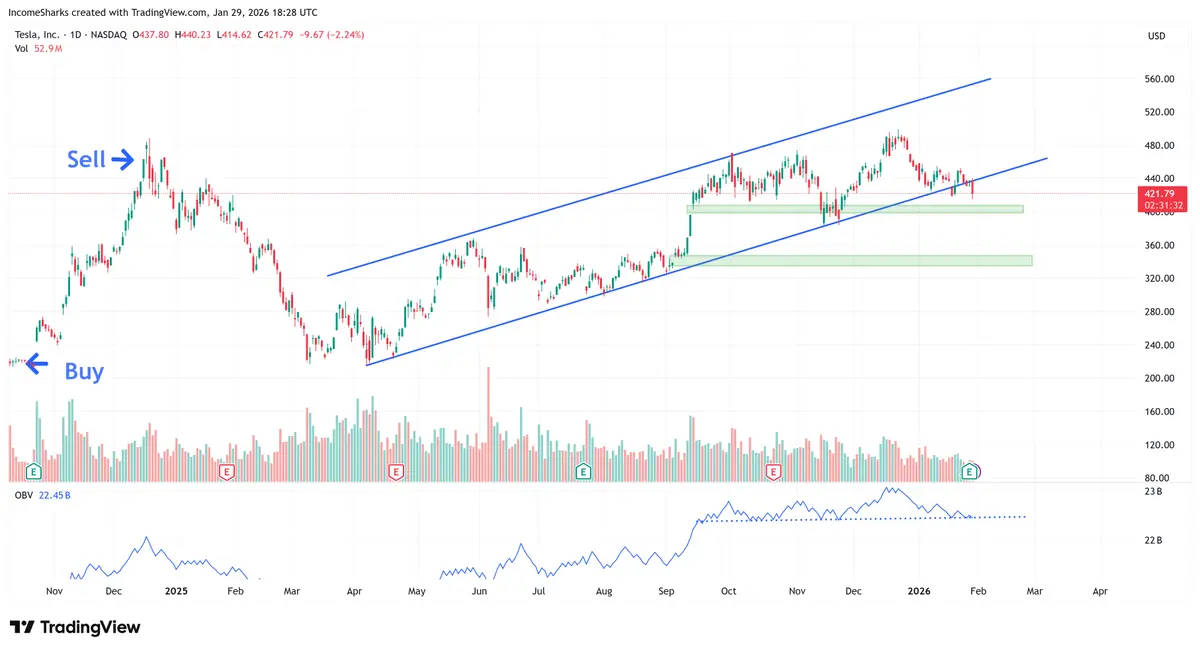Select the lower green support zone near 340
This screenshot has width=1200, height=652.
[851, 261]
